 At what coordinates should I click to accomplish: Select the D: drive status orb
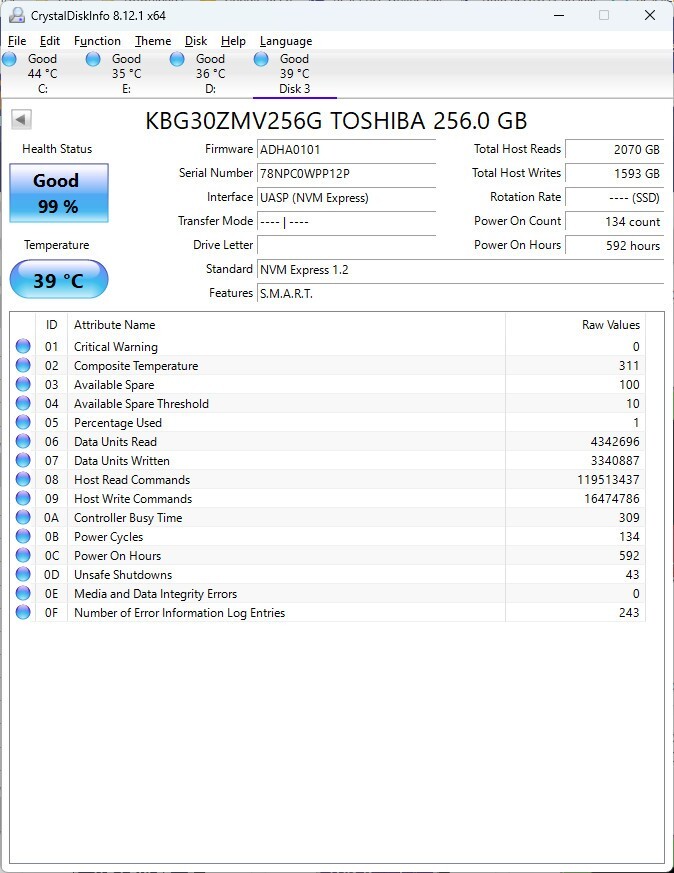[x=177, y=59]
